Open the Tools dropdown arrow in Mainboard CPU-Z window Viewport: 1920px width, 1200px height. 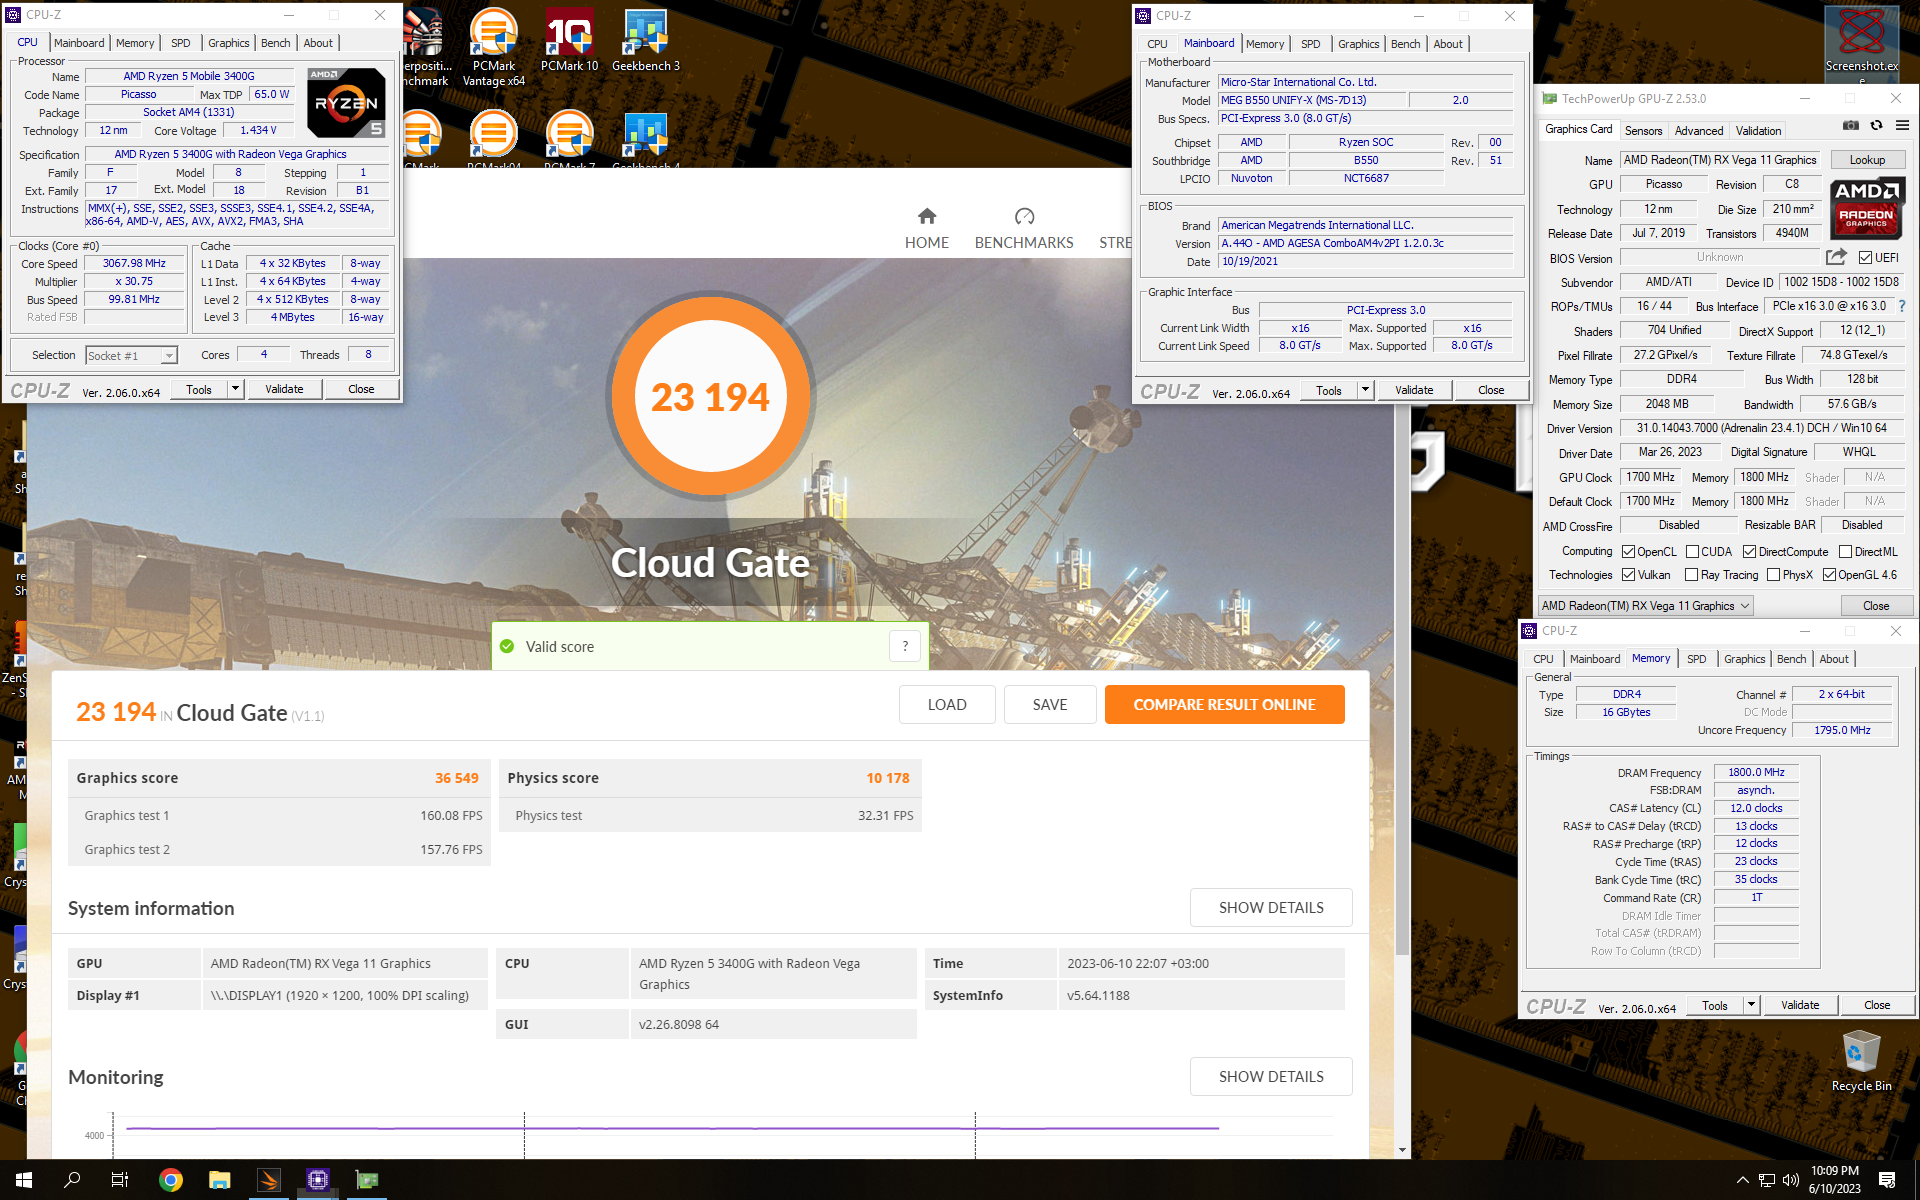coord(1366,390)
